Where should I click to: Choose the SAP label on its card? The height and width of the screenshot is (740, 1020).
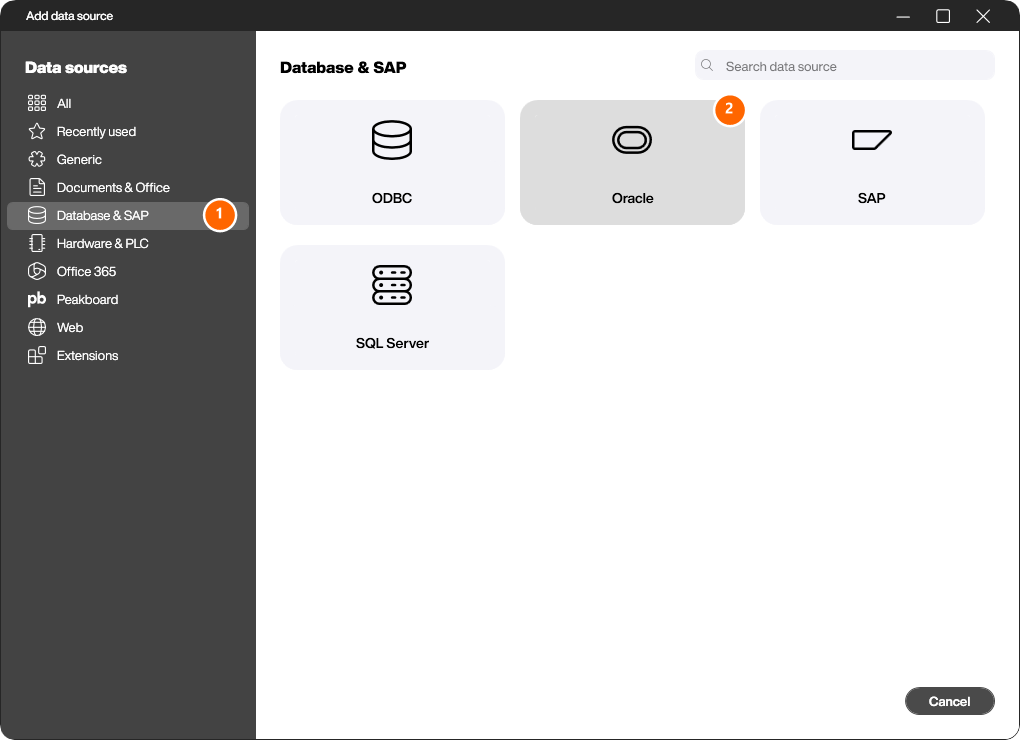click(x=872, y=198)
